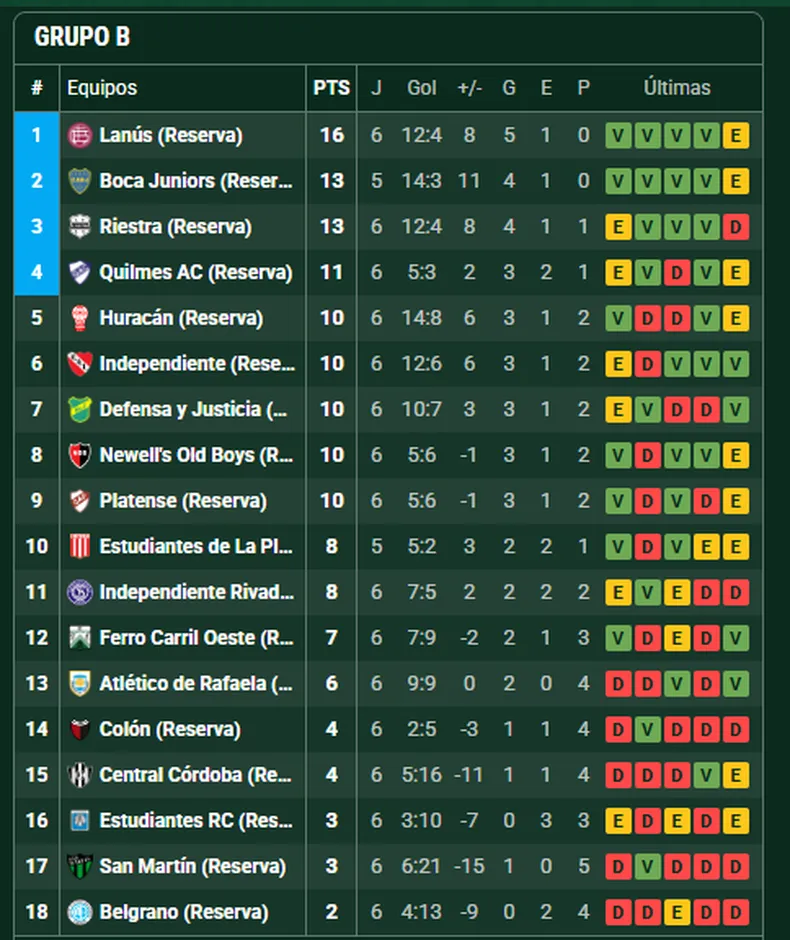Sort standings by Gol column header

(x=422, y=88)
